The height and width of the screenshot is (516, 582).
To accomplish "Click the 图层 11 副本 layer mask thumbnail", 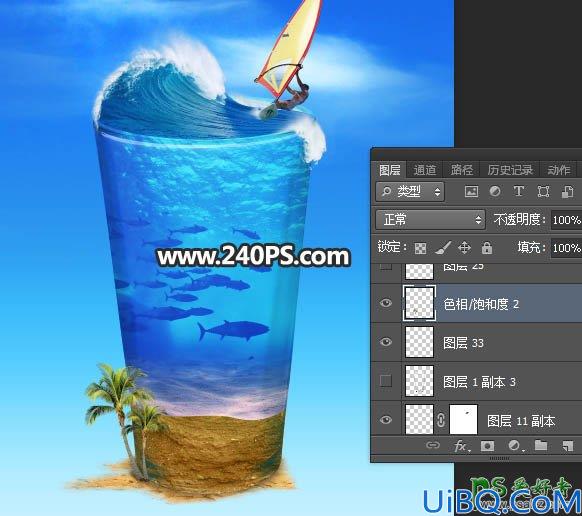I will point(463,420).
